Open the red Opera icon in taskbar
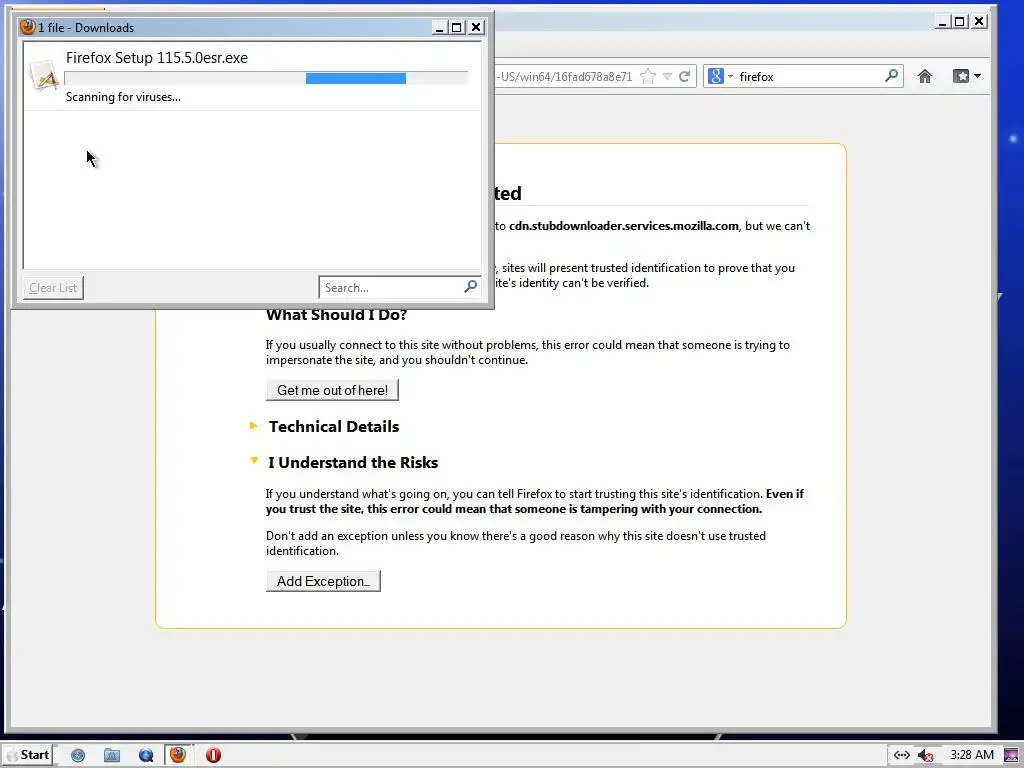The width and height of the screenshot is (1024, 768). coord(213,755)
